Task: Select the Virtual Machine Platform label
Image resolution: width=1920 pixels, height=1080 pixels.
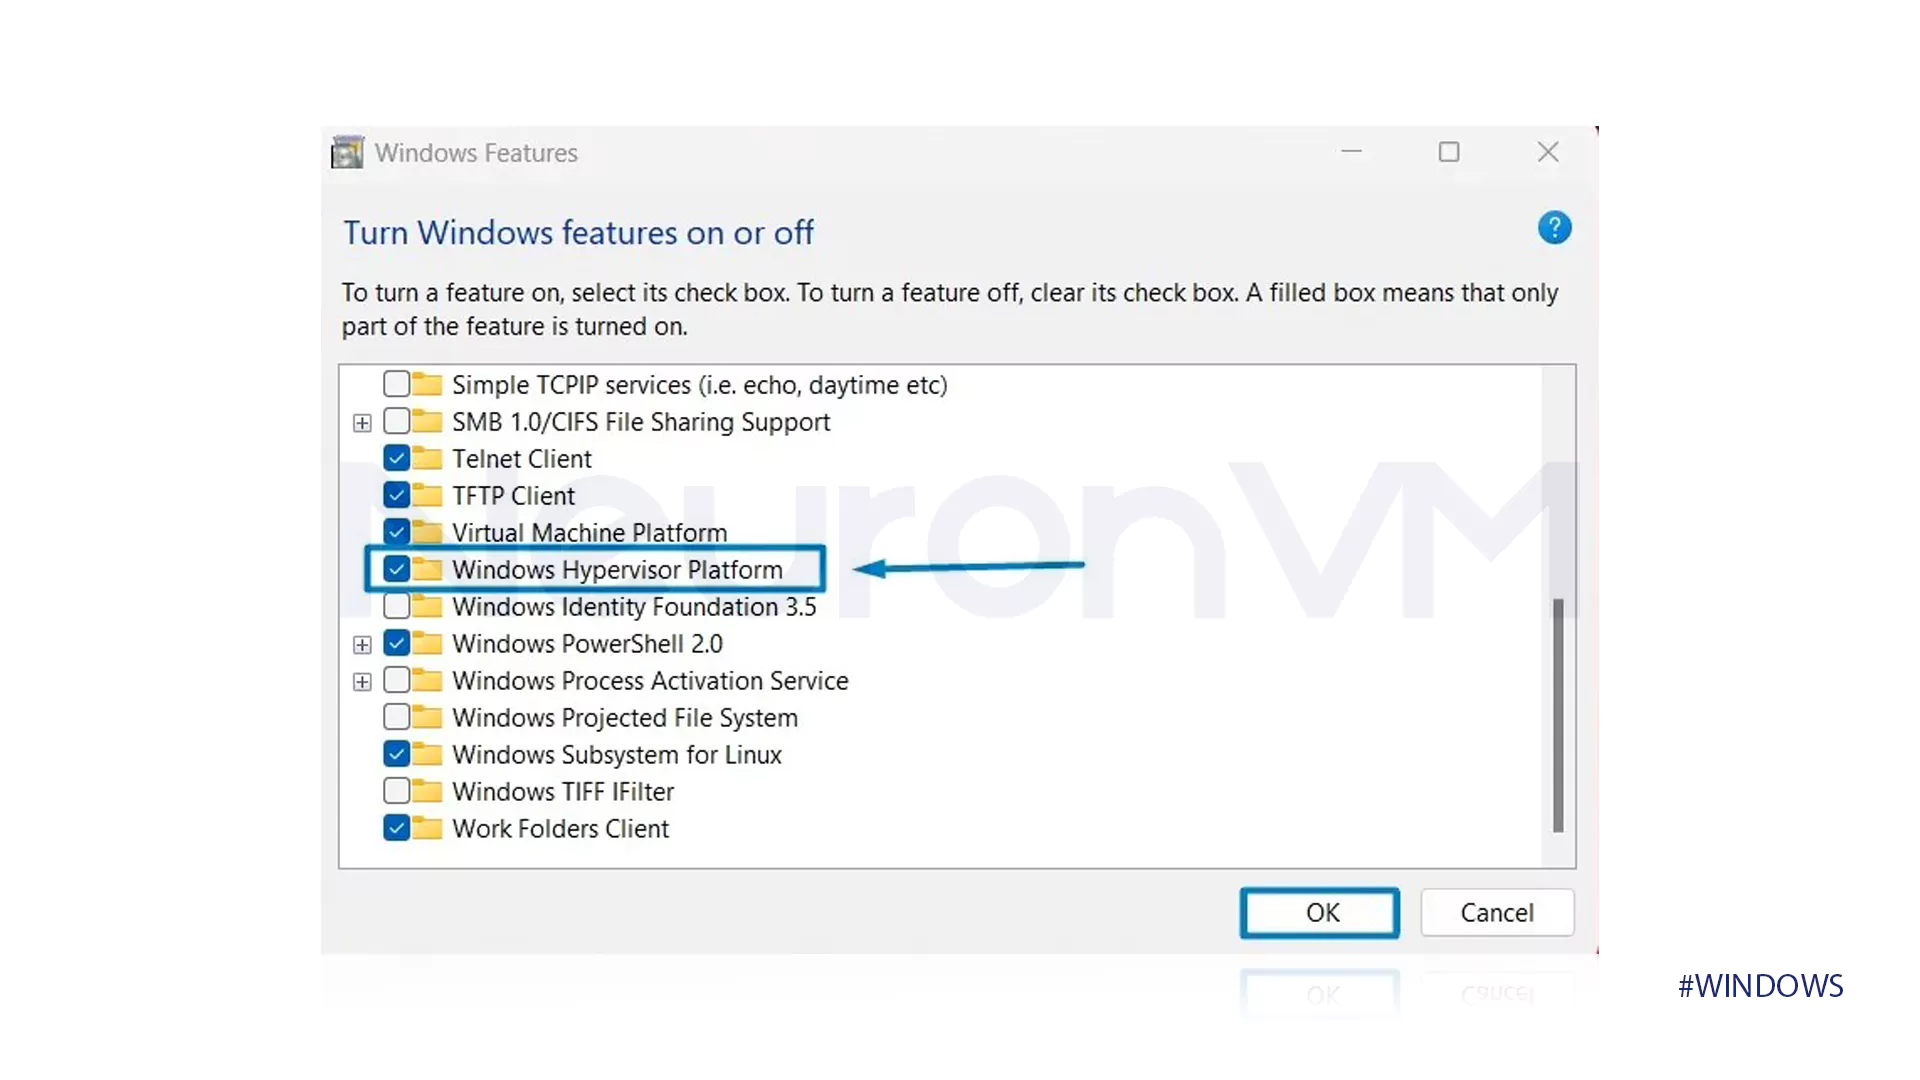Action: click(589, 533)
